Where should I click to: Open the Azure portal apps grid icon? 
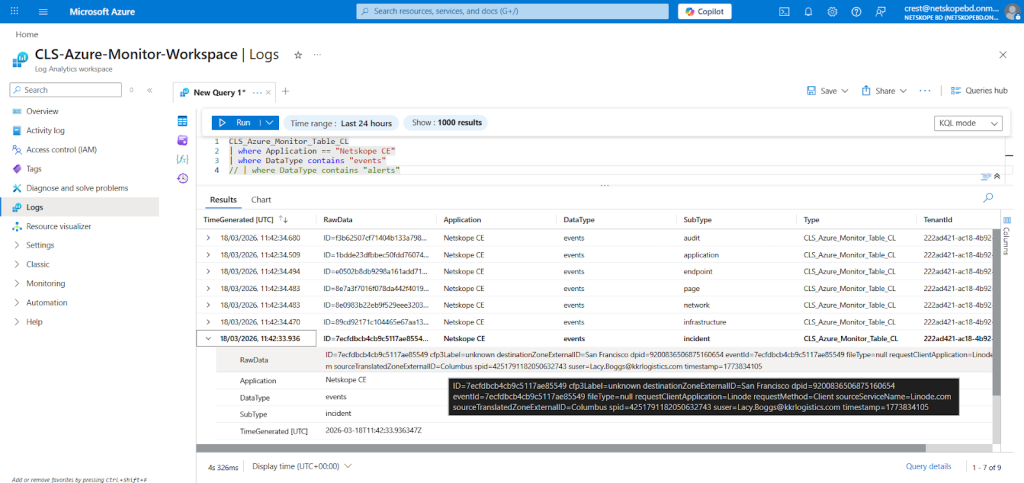(15, 11)
